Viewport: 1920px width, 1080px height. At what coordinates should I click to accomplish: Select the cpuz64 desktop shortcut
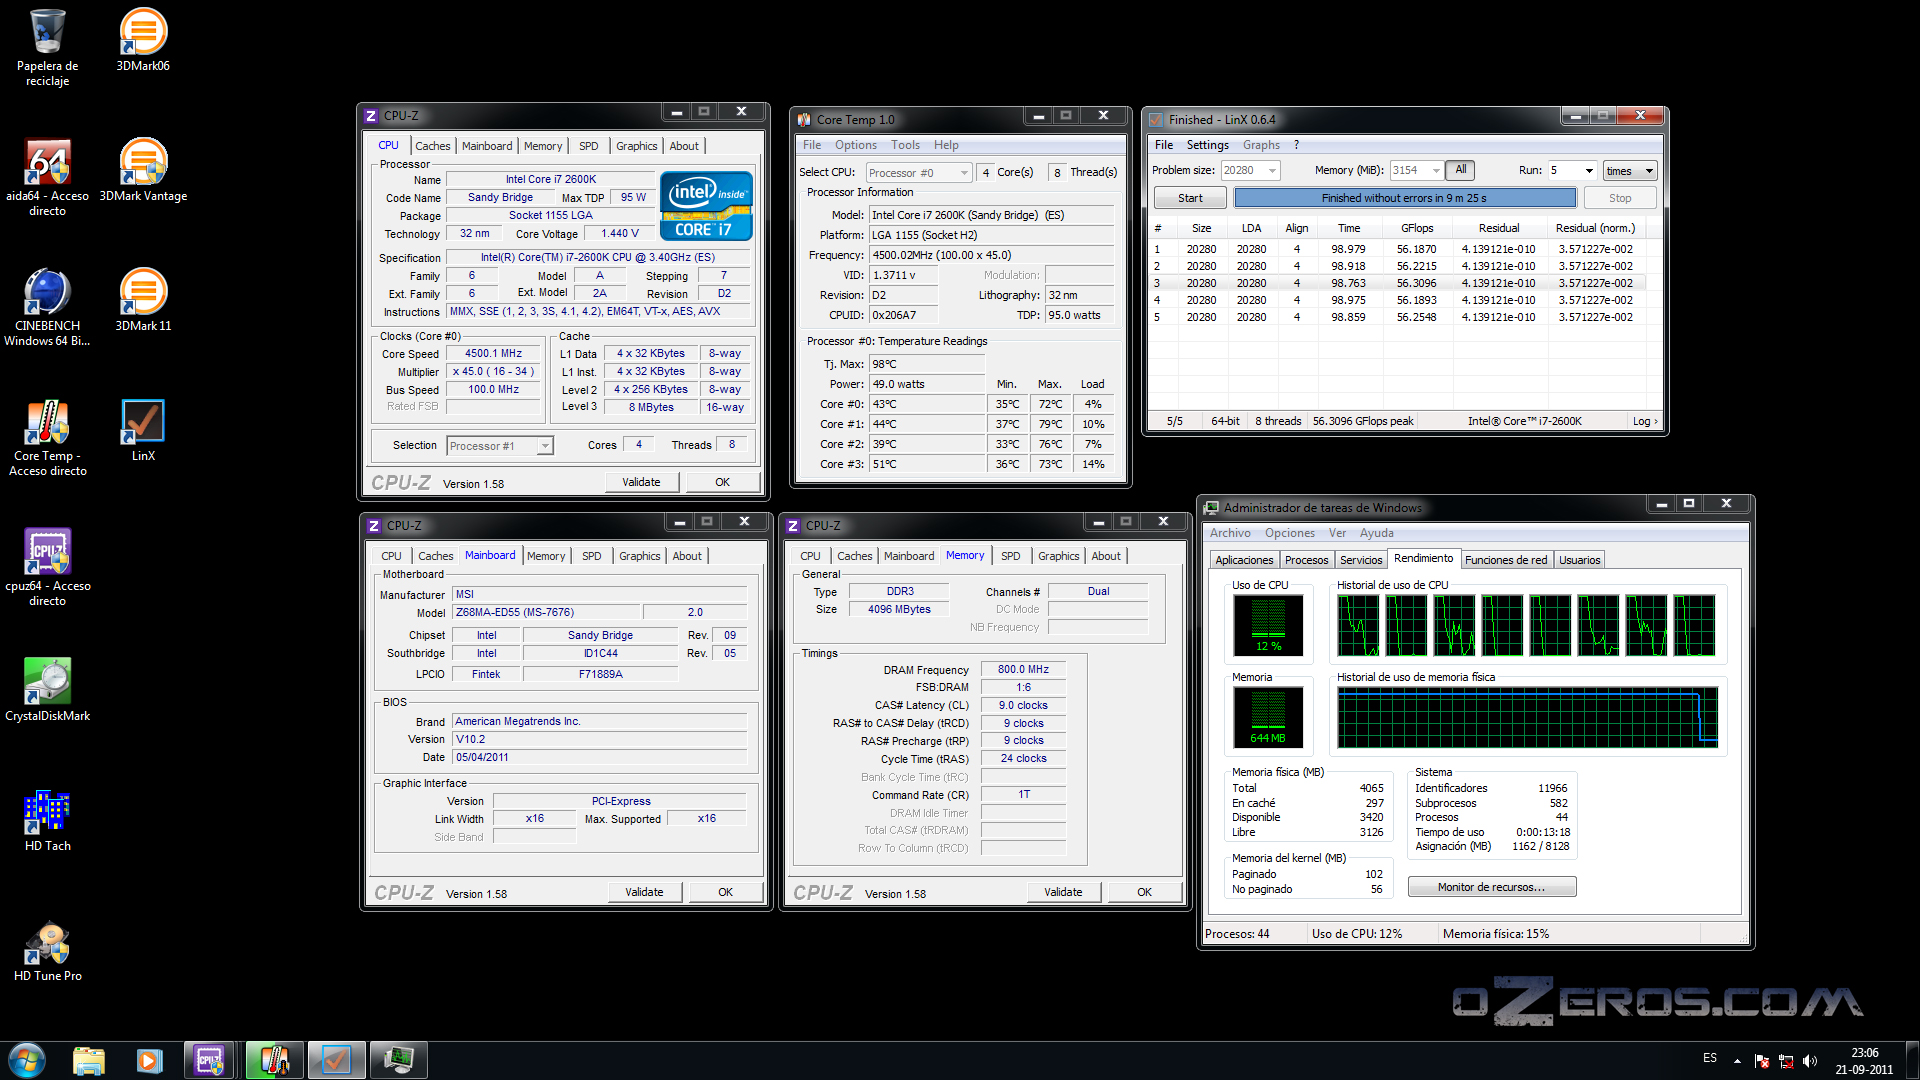(47, 566)
